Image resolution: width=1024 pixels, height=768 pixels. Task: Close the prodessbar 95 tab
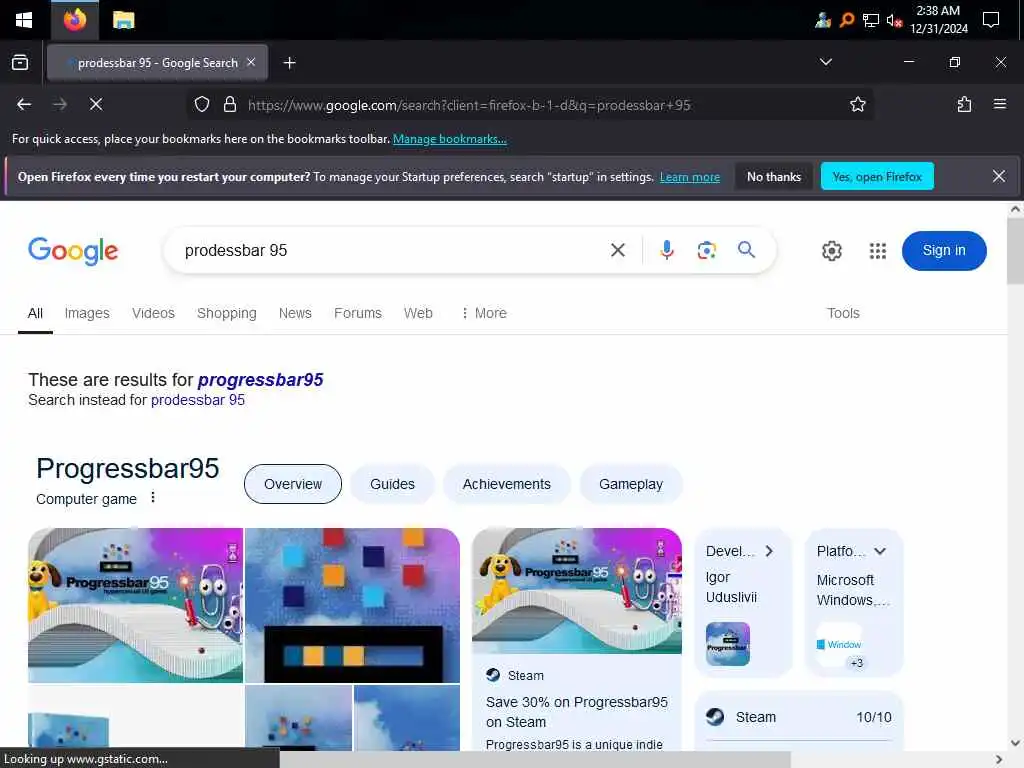click(251, 62)
